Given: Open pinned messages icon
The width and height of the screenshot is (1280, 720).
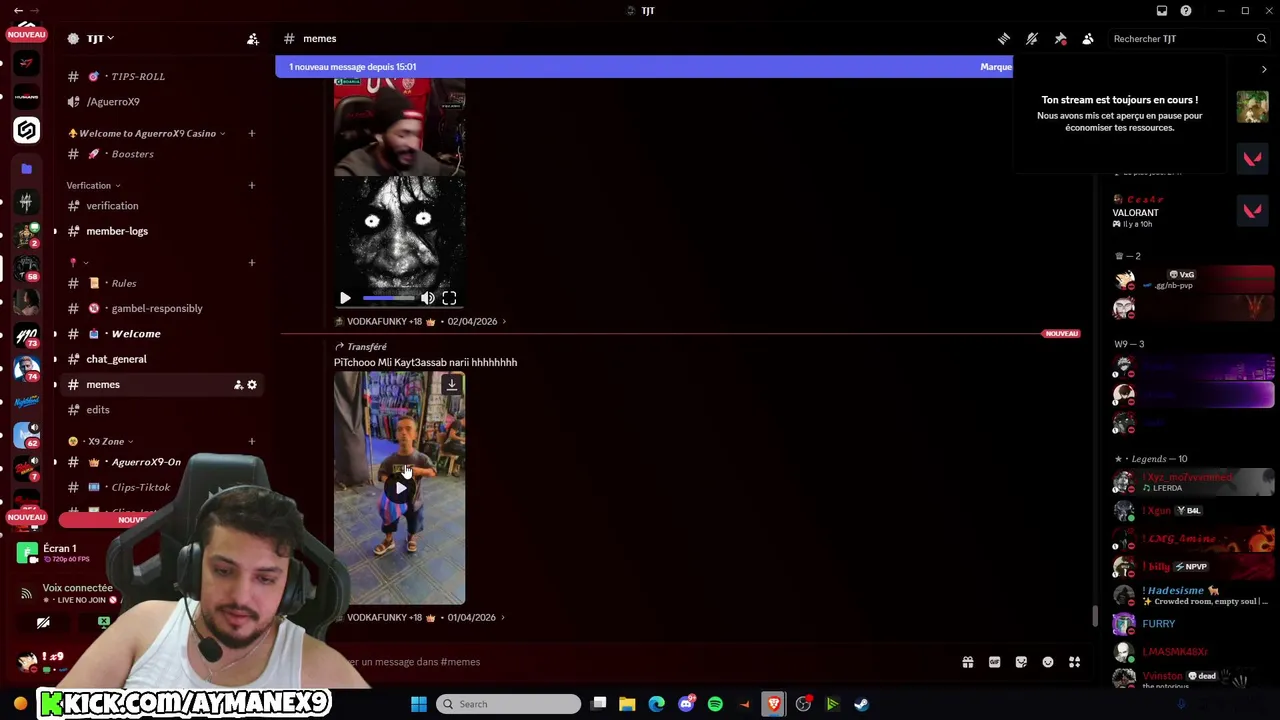Looking at the screenshot, I should coord(1060,39).
